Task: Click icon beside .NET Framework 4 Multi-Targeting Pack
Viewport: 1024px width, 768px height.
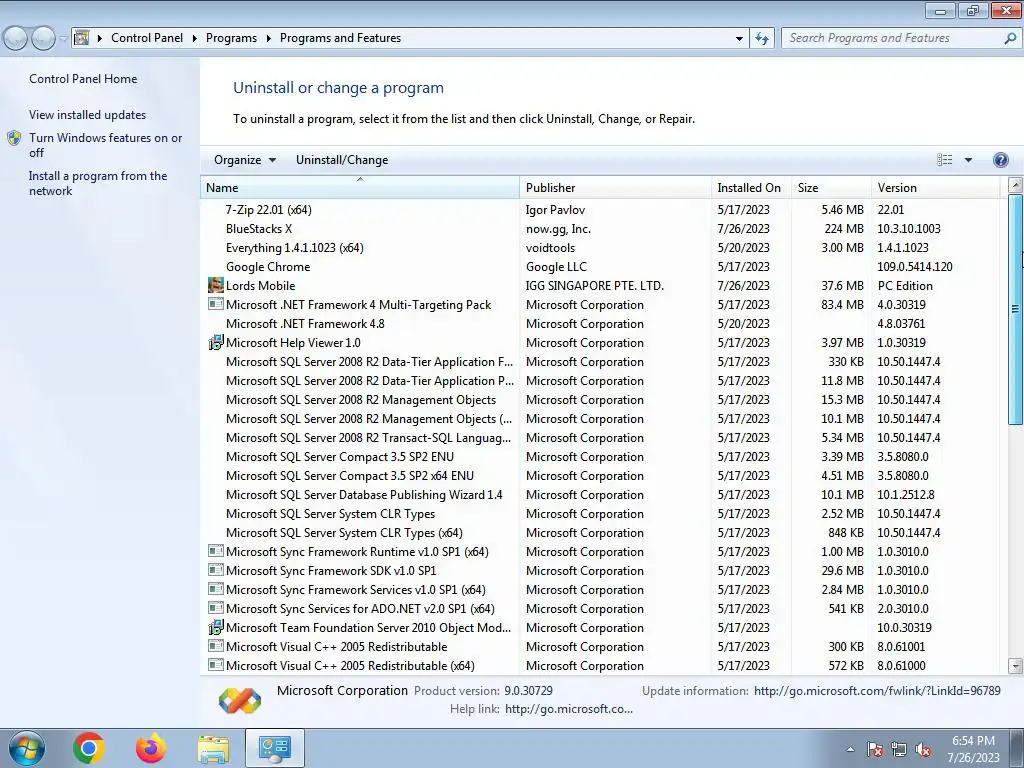Action: coord(216,304)
